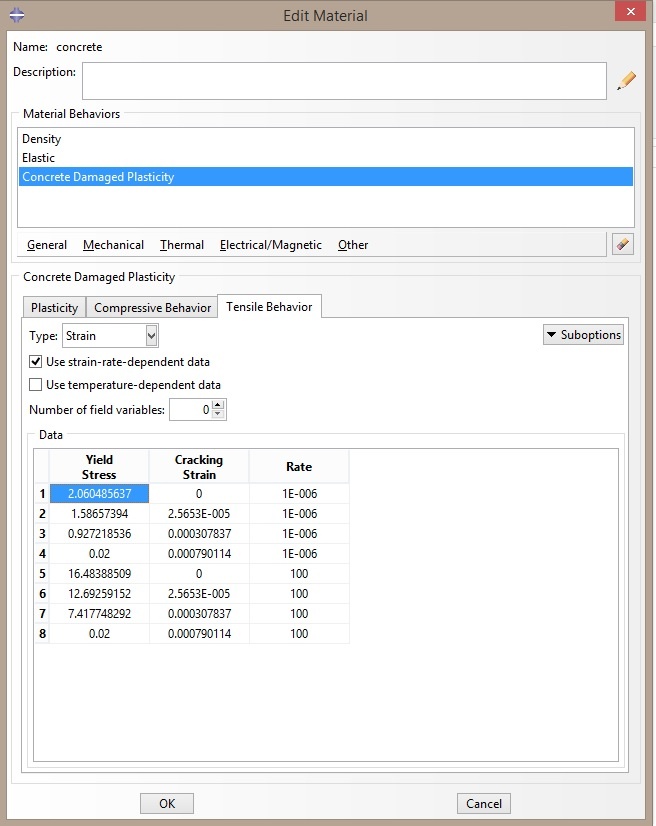
Task: Close the Edit Material dialog
Action: [630, 12]
